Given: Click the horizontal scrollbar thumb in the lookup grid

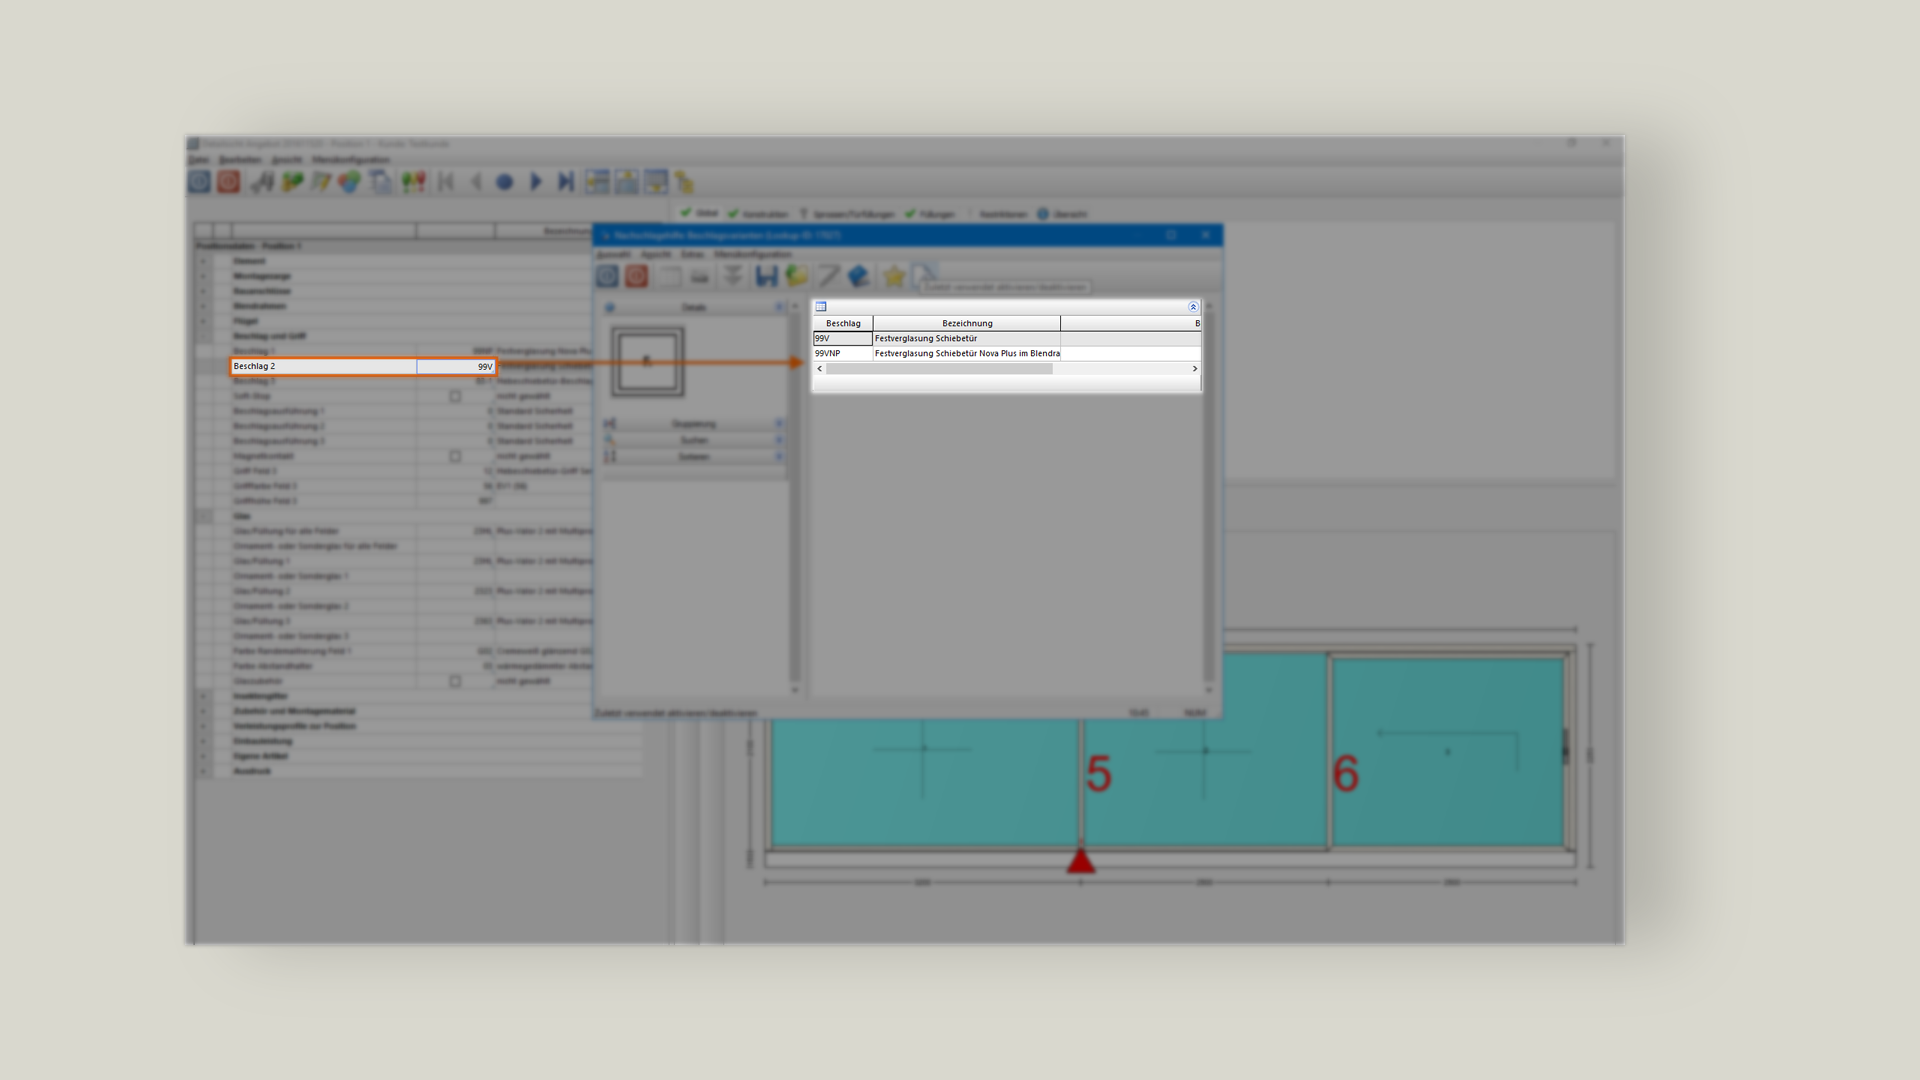Looking at the screenshot, I should pos(939,369).
